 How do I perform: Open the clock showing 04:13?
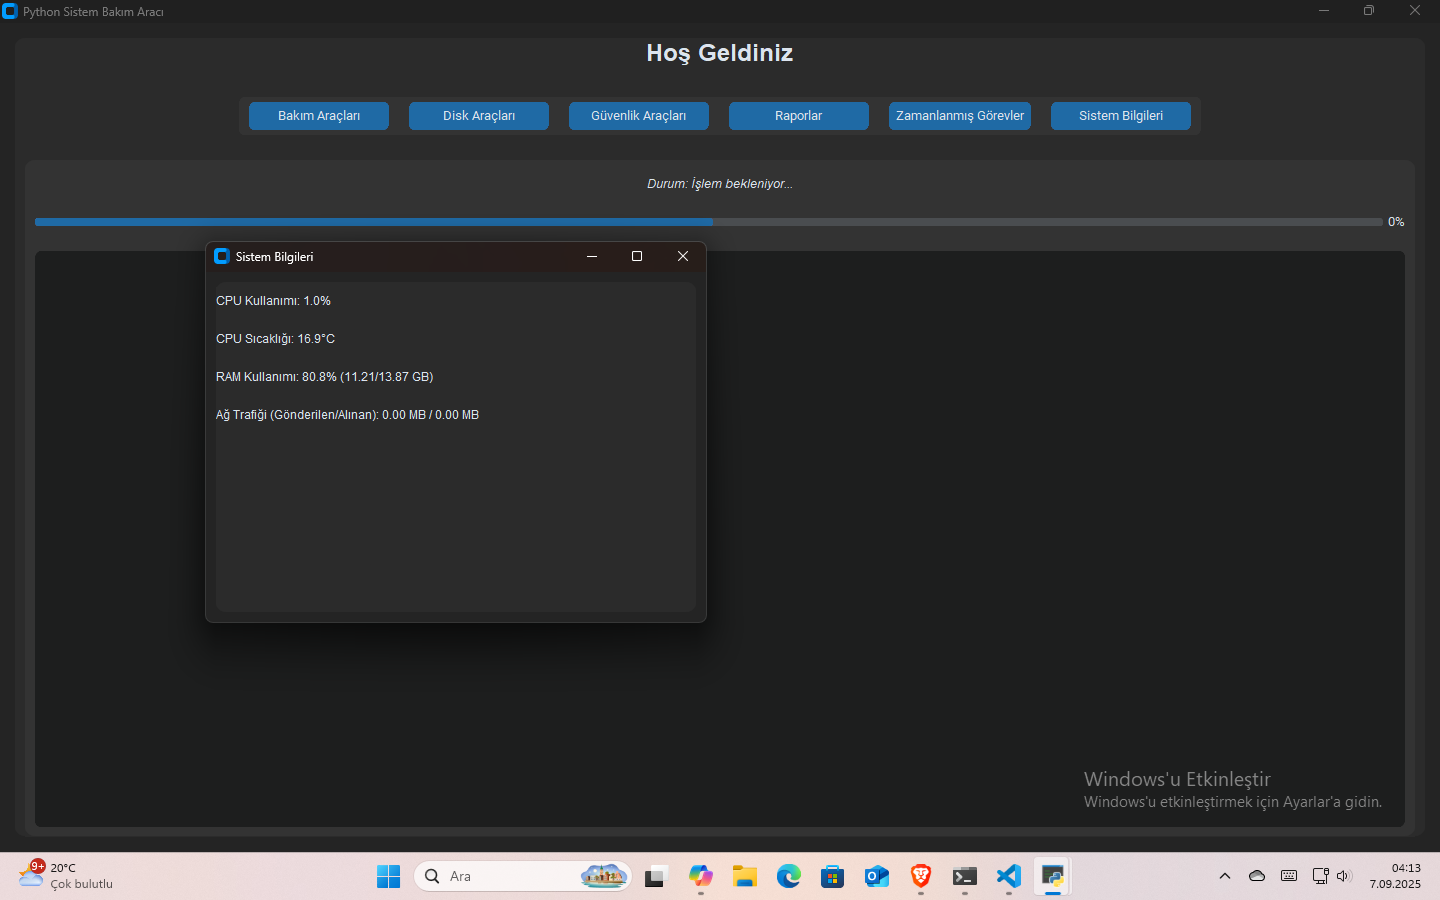pyautogui.click(x=1395, y=876)
